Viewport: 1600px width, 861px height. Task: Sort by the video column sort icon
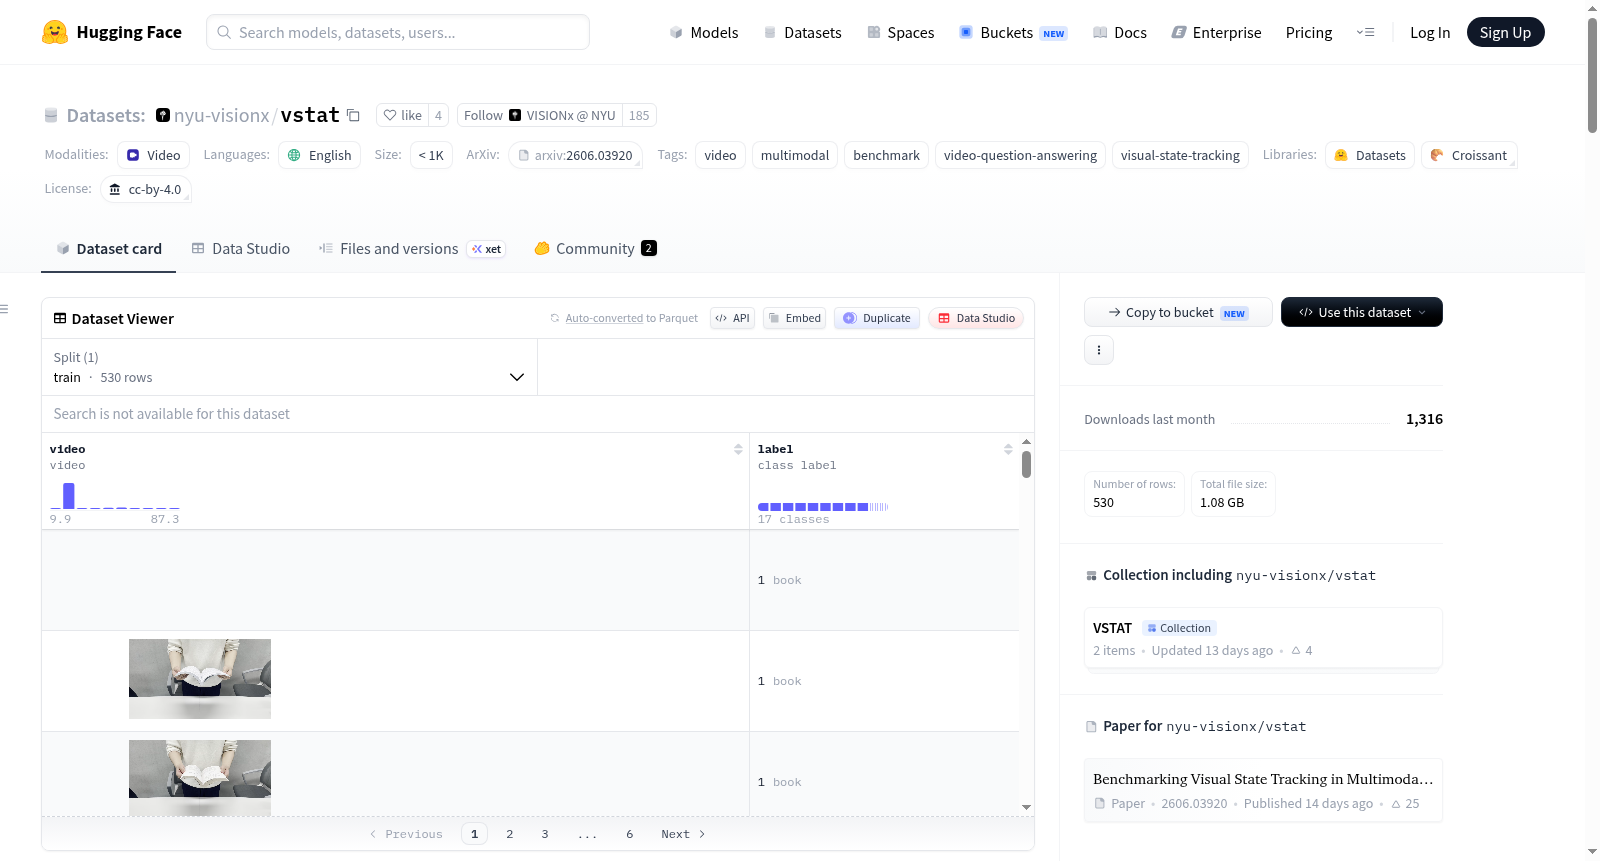coord(738,450)
